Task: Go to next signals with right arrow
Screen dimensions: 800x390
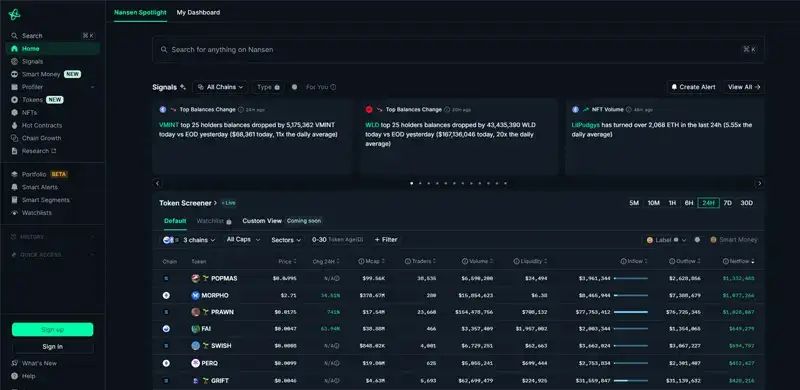Action: click(759, 183)
